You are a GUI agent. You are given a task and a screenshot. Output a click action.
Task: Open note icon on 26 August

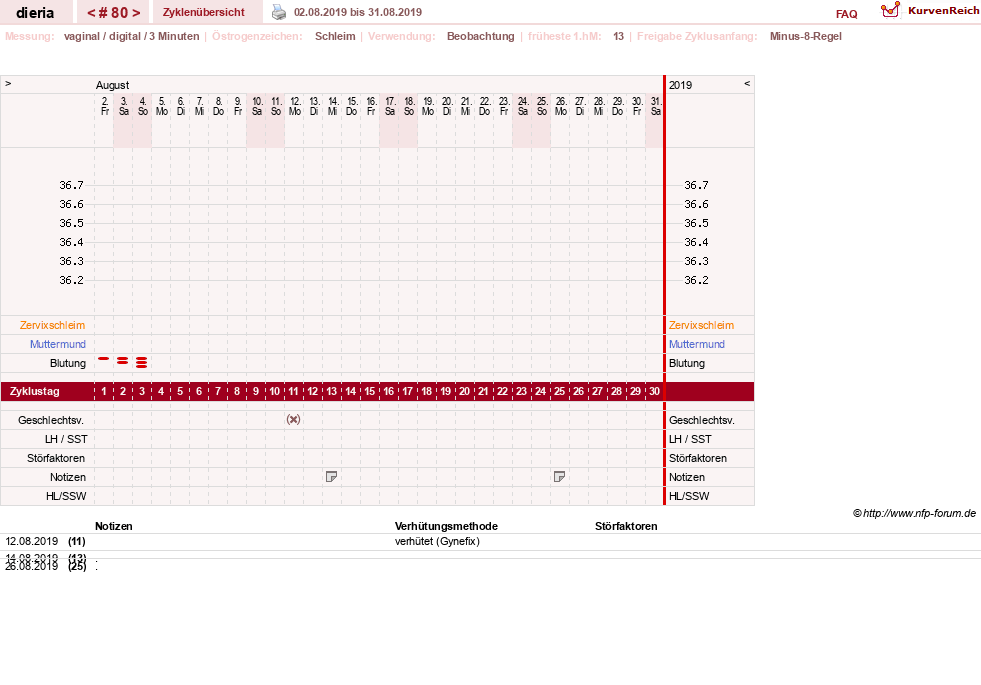click(559, 477)
